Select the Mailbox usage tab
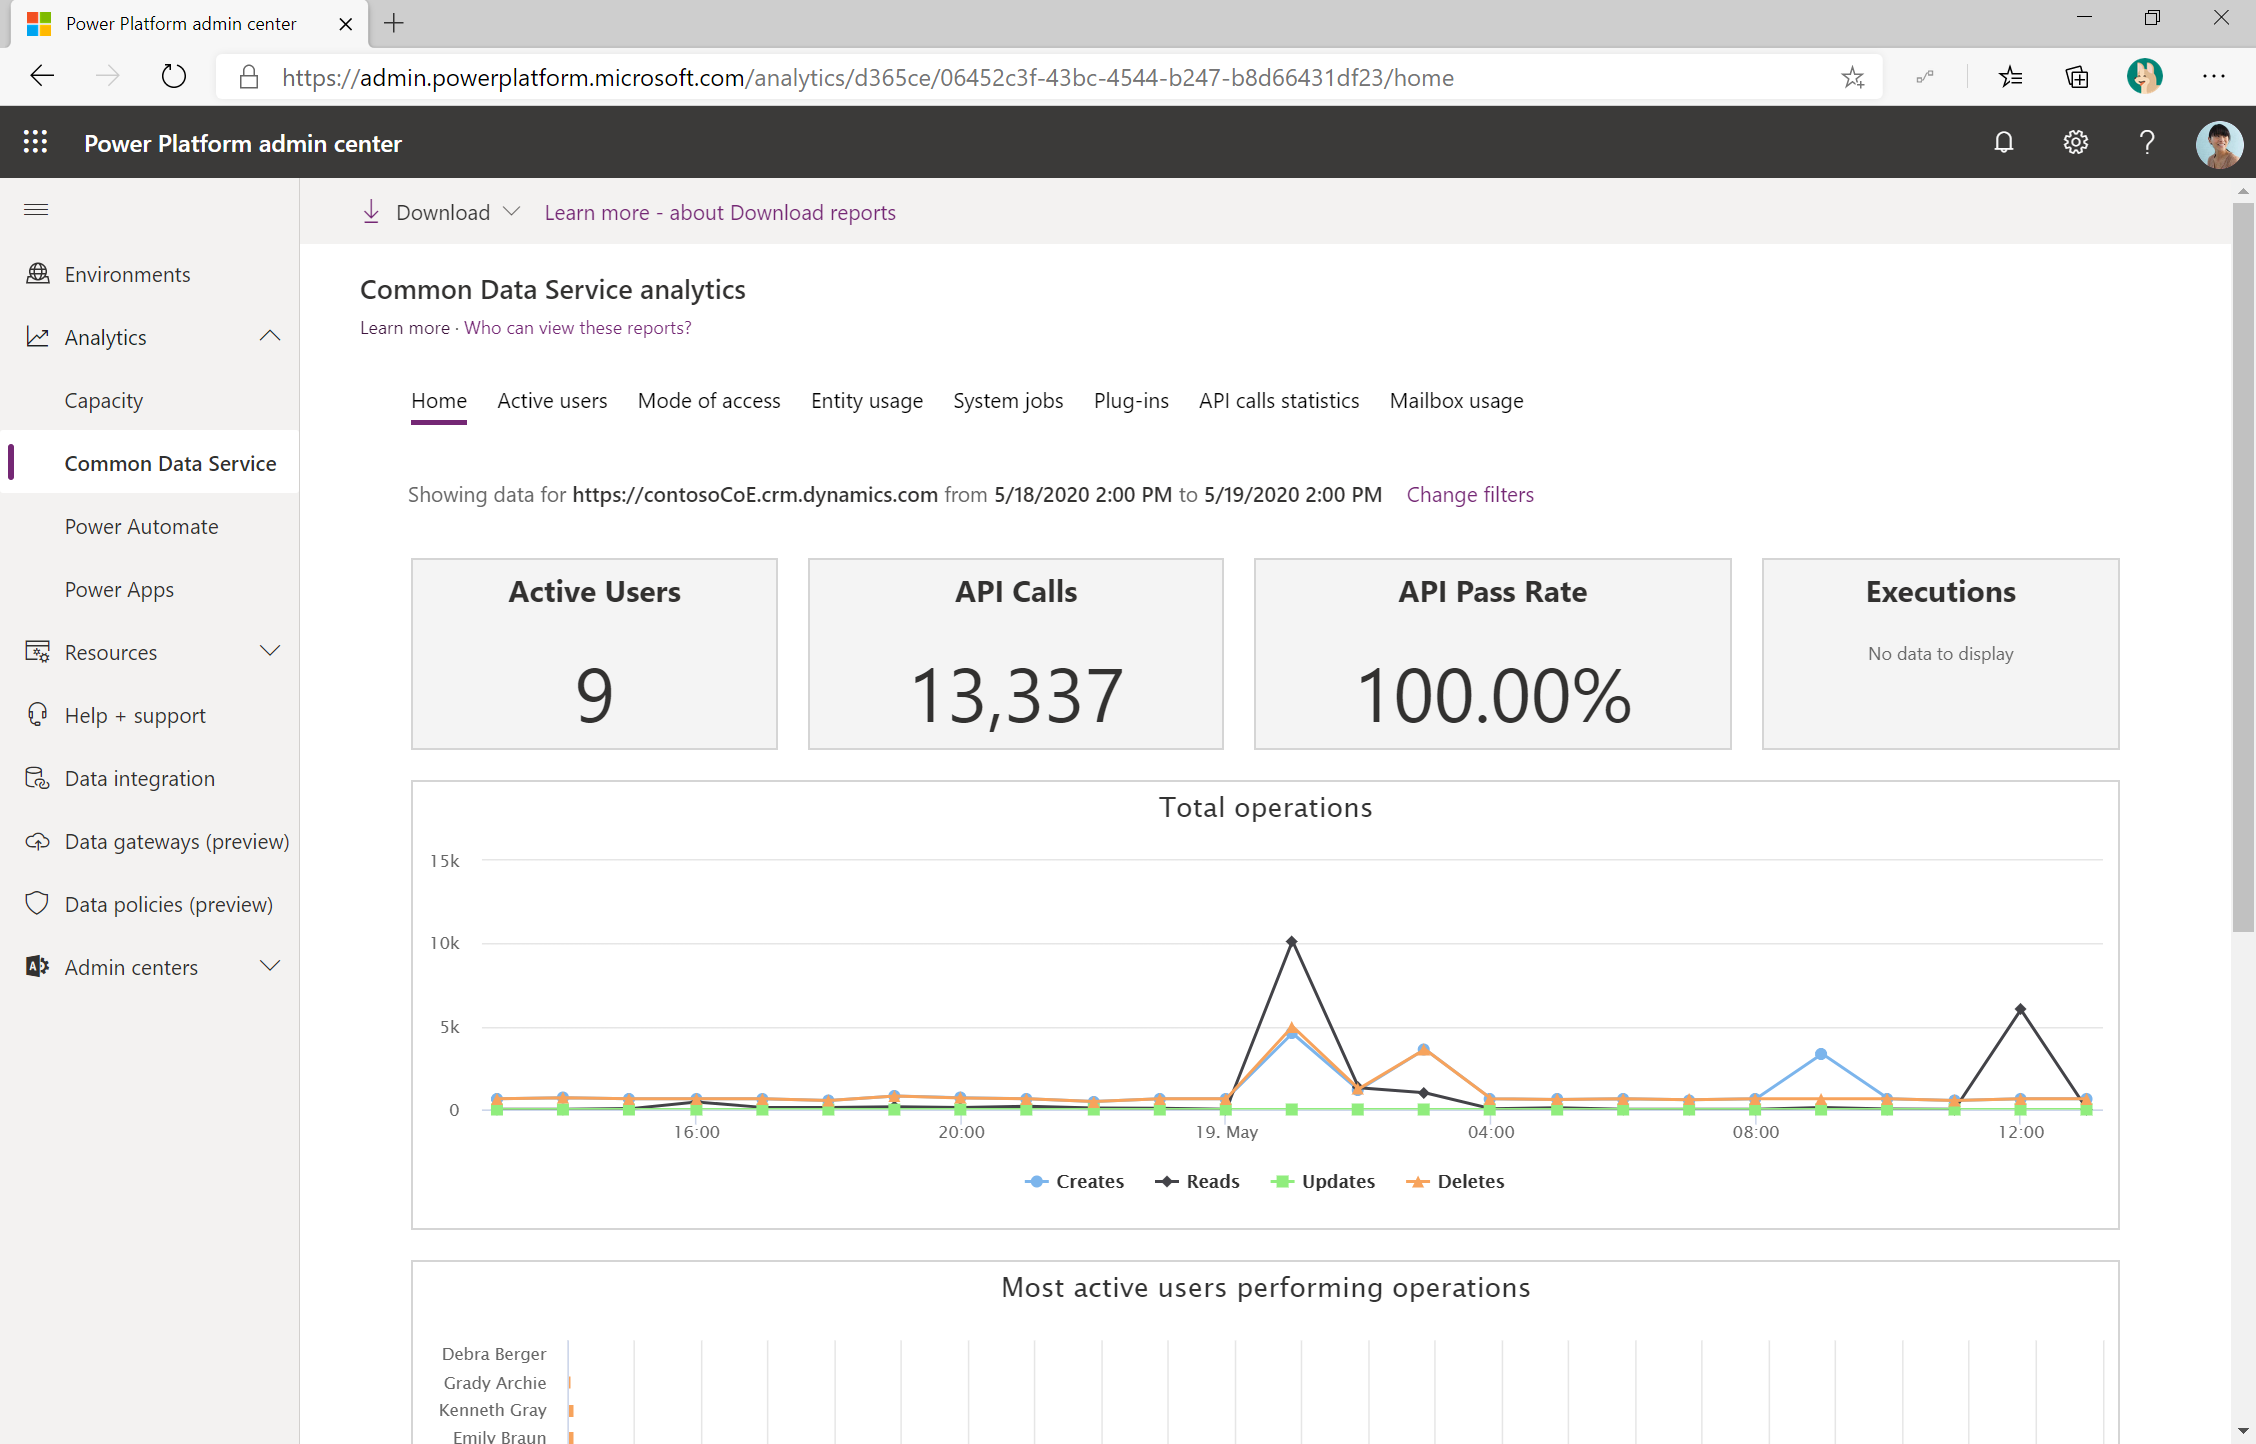Screen dimensions: 2256x1444 click(1455, 400)
